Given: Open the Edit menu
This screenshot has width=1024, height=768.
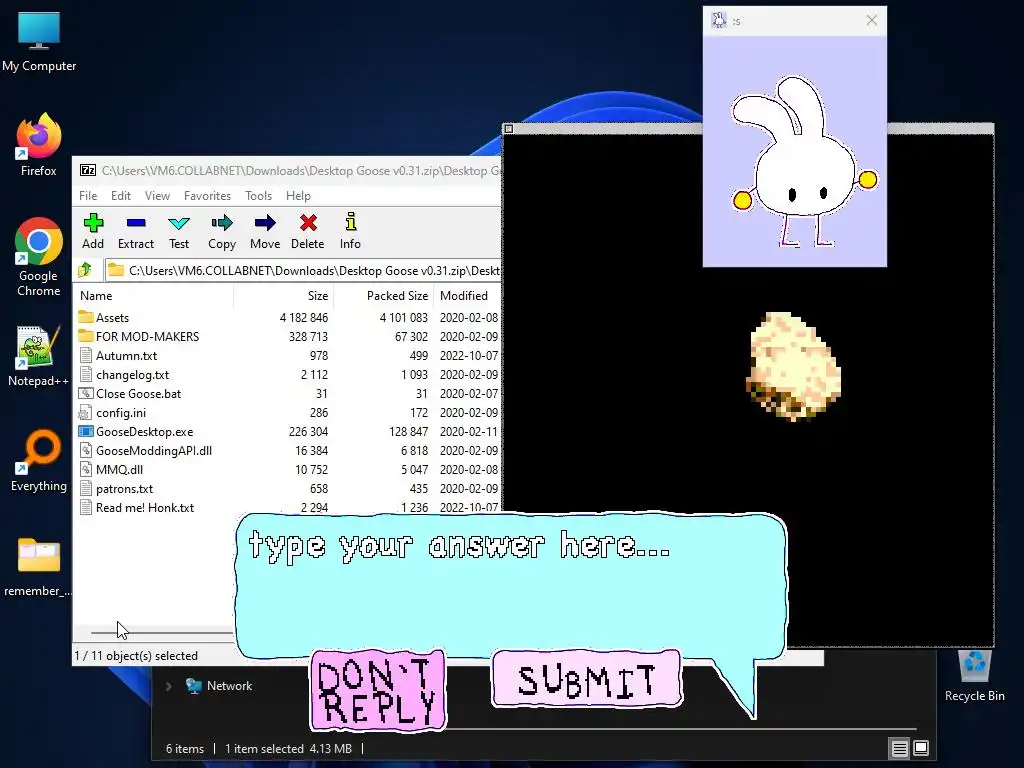Looking at the screenshot, I should (x=121, y=195).
